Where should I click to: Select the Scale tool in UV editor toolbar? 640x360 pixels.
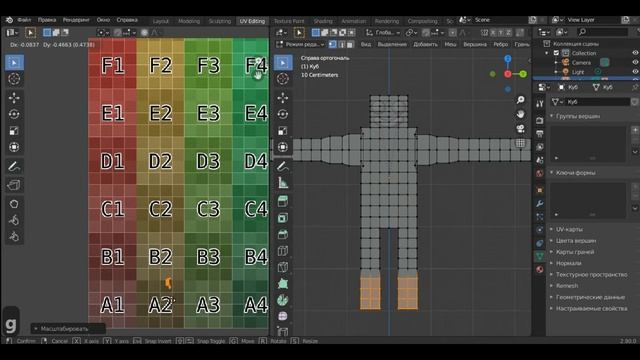(x=14, y=131)
